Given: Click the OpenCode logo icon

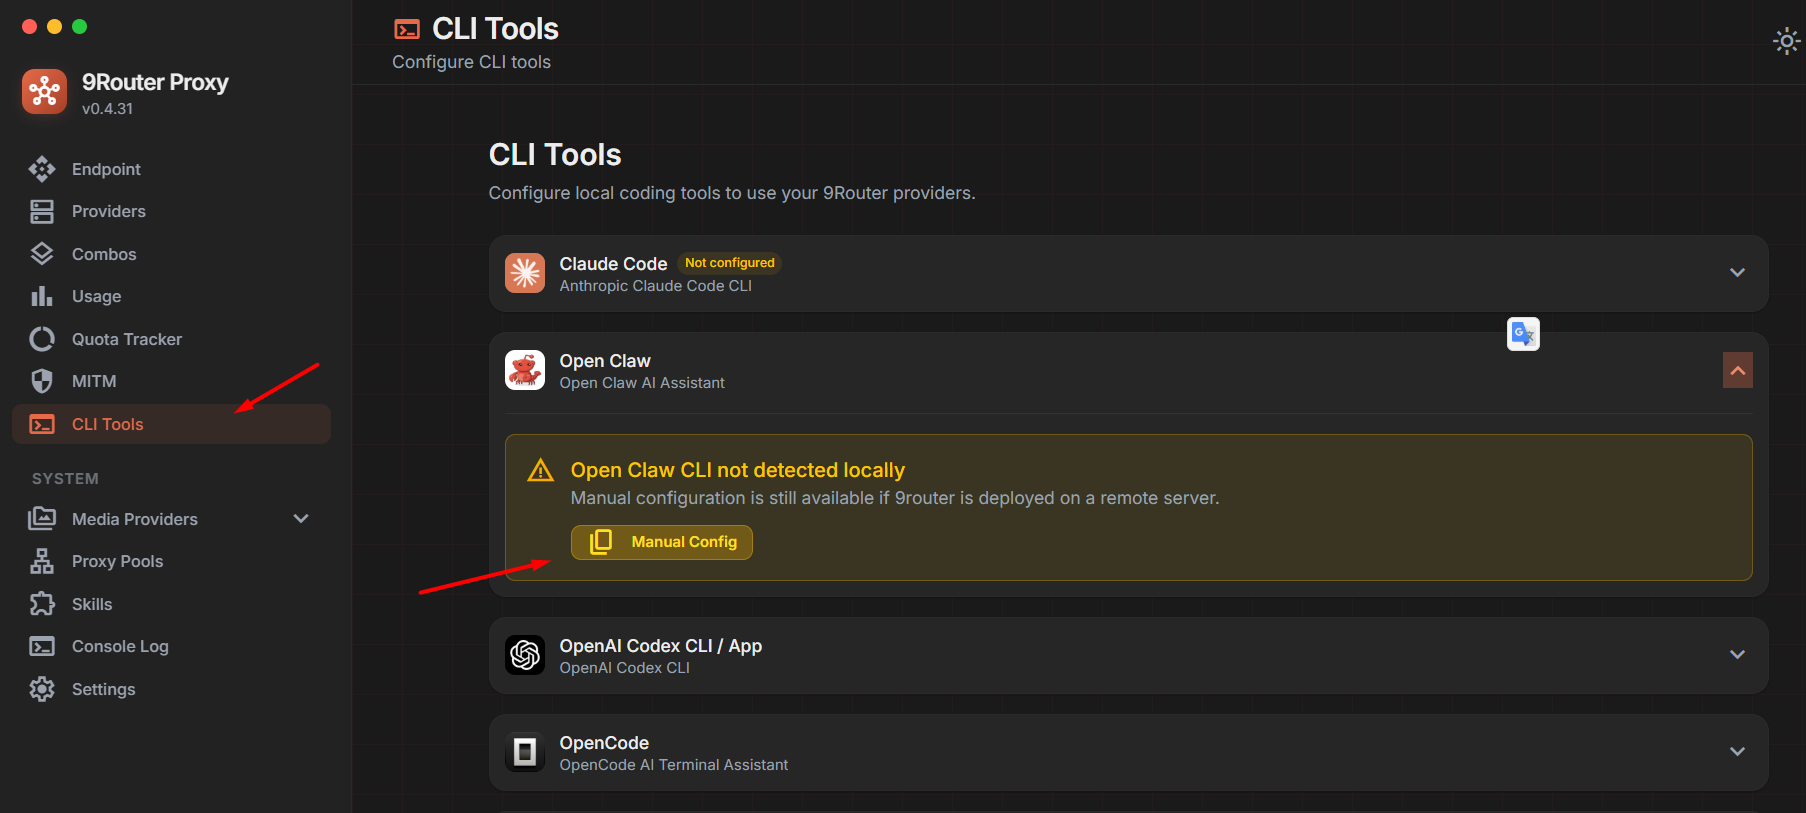Looking at the screenshot, I should (525, 752).
